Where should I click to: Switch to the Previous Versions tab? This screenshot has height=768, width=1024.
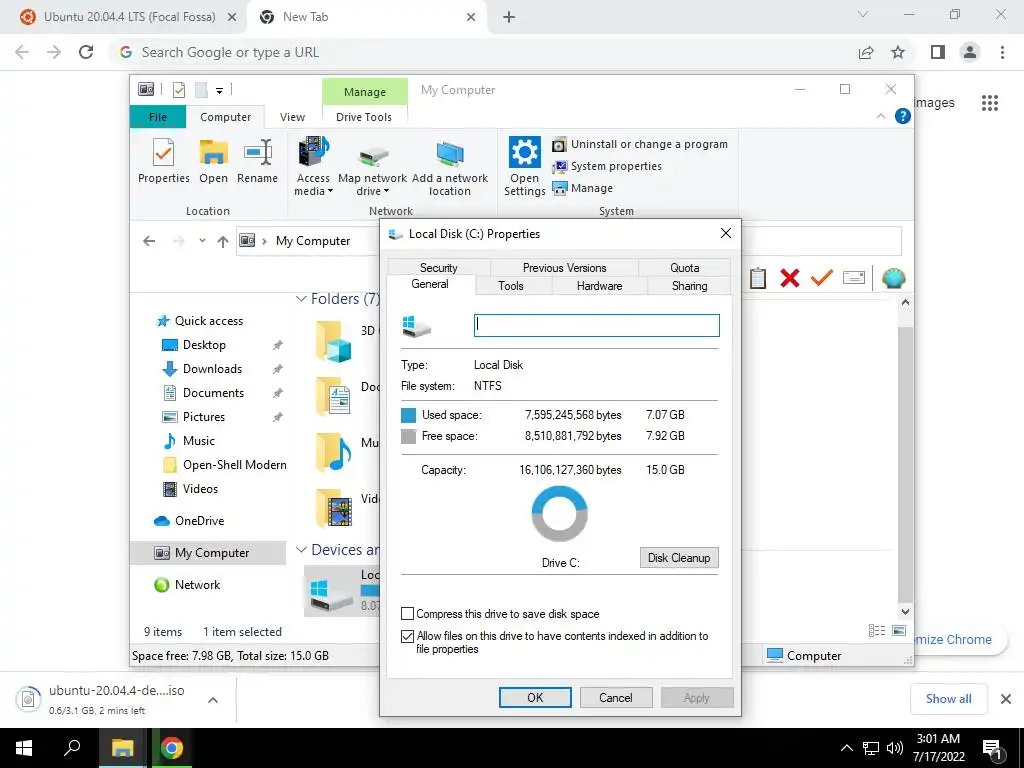coord(564,268)
